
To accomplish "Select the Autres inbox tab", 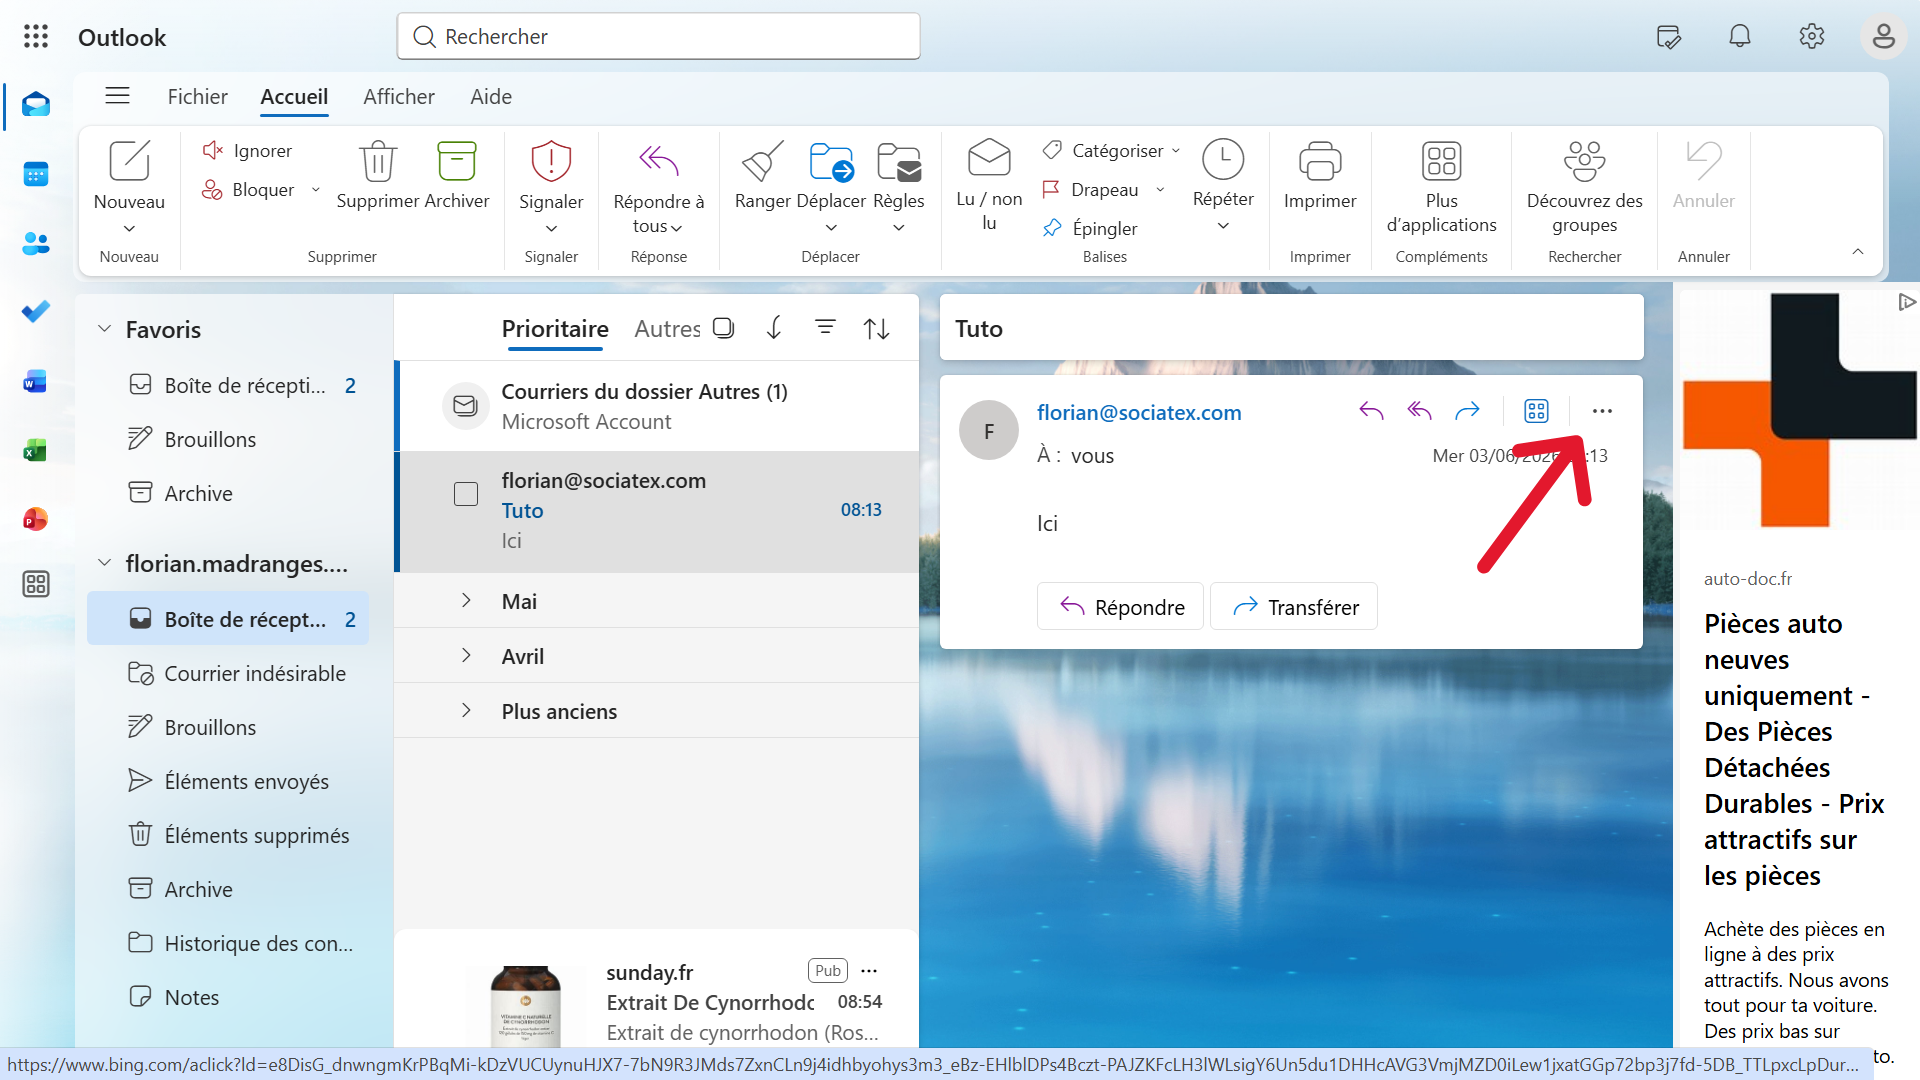I will point(667,329).
